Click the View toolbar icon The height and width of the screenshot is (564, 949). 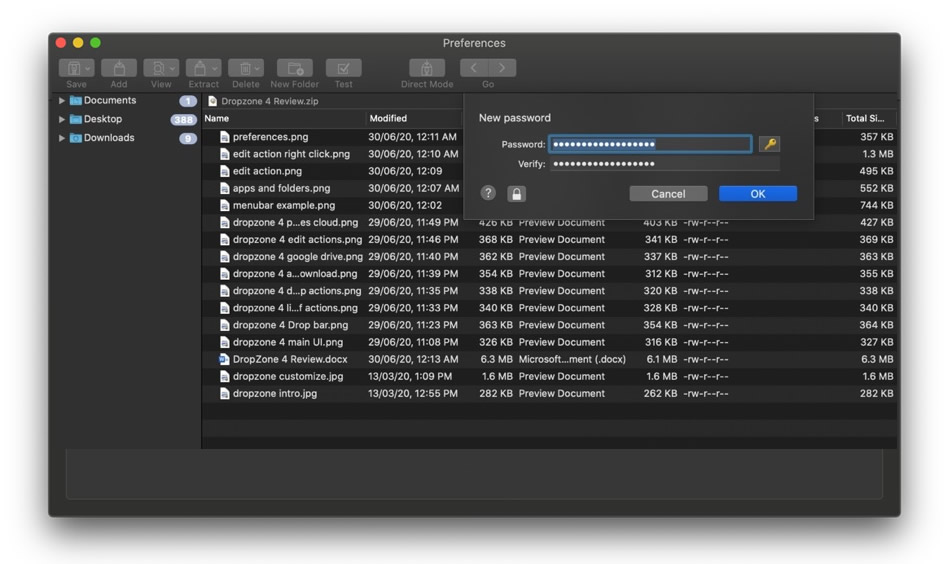point(161,68)
